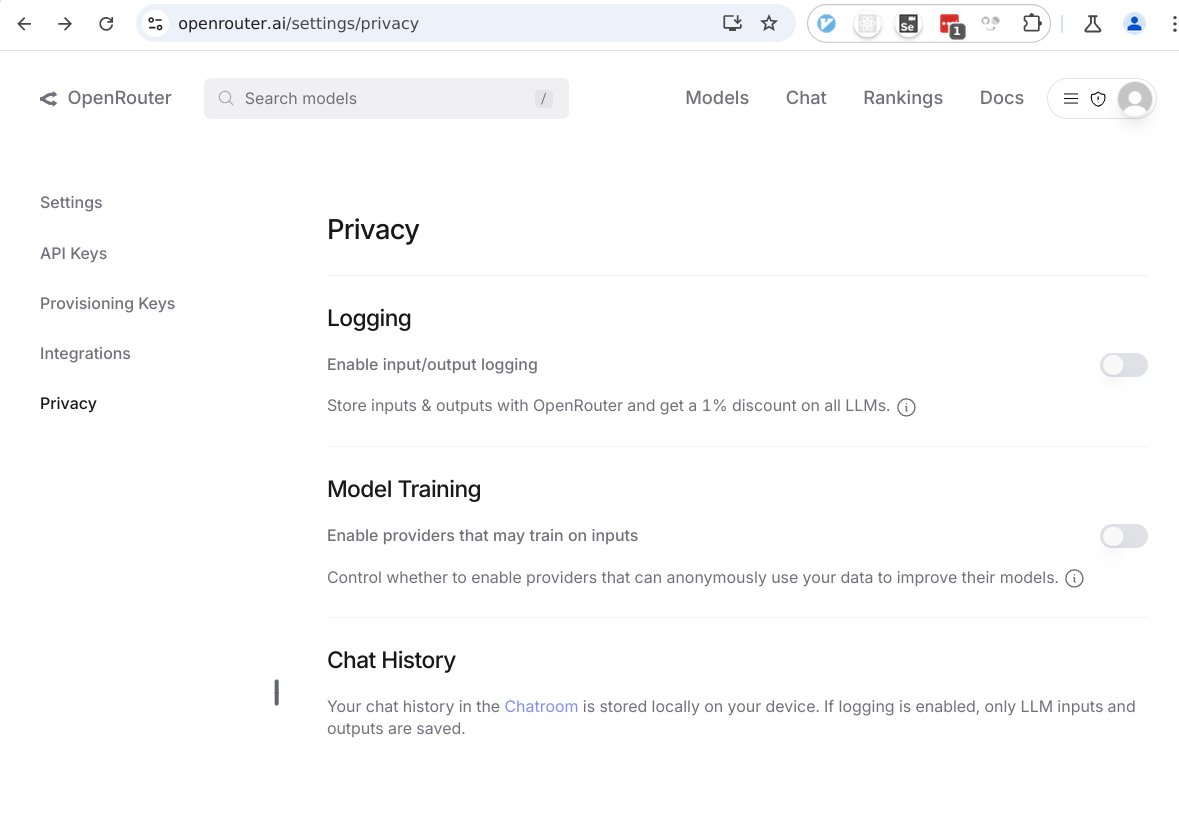This screenshot has width=1179, height=833.
Task: Click the Chrome Labs flask icon
Action: pos(1092,24)
